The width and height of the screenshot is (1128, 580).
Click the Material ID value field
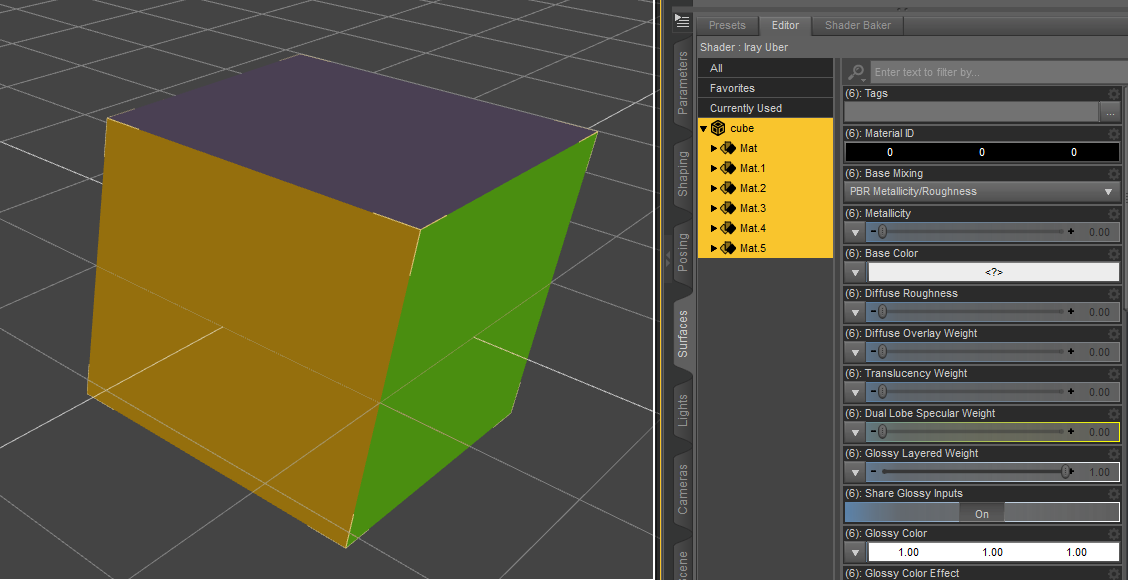pyautogui.click(x=982, y=152)
